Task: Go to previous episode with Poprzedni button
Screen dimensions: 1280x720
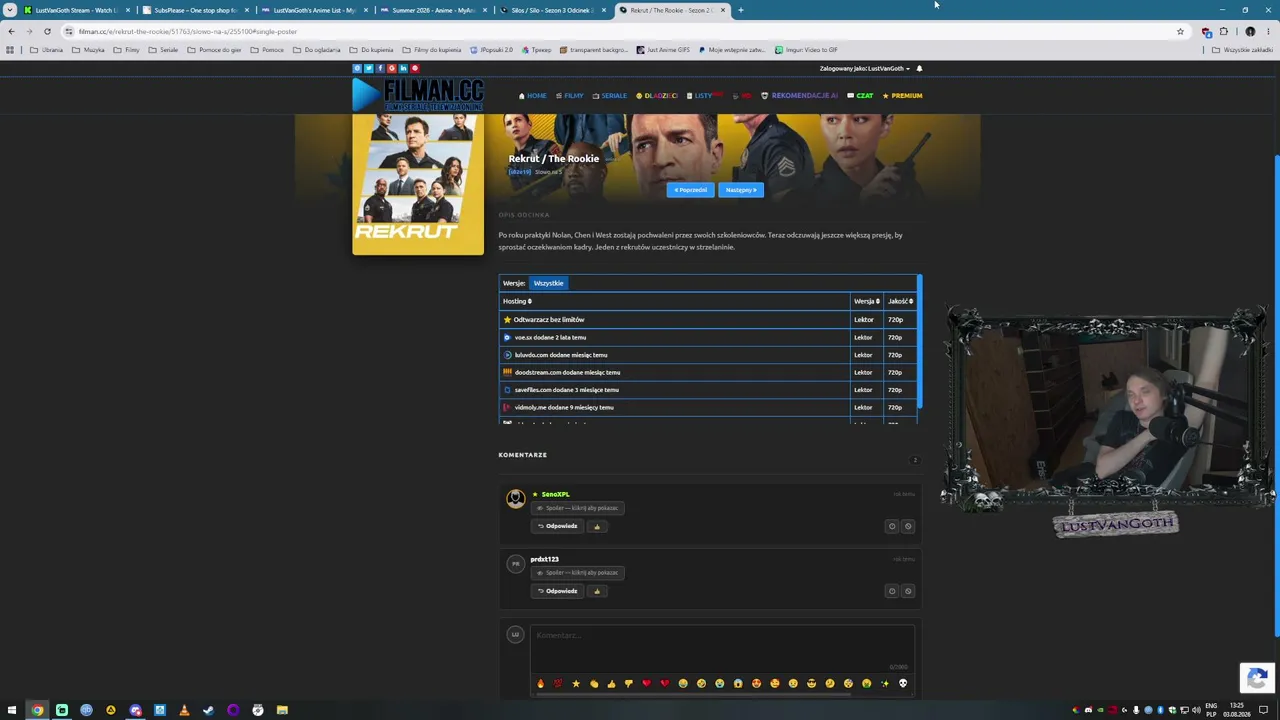Action: point(691,190)
